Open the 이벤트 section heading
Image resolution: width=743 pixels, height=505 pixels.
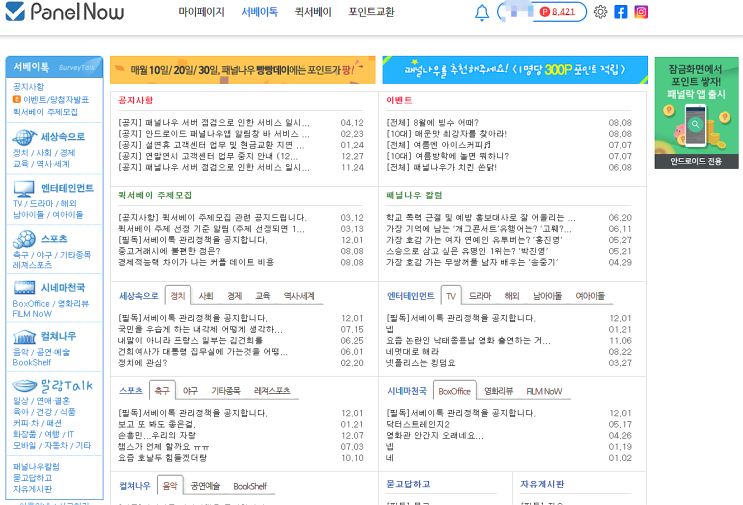[399, 100]
